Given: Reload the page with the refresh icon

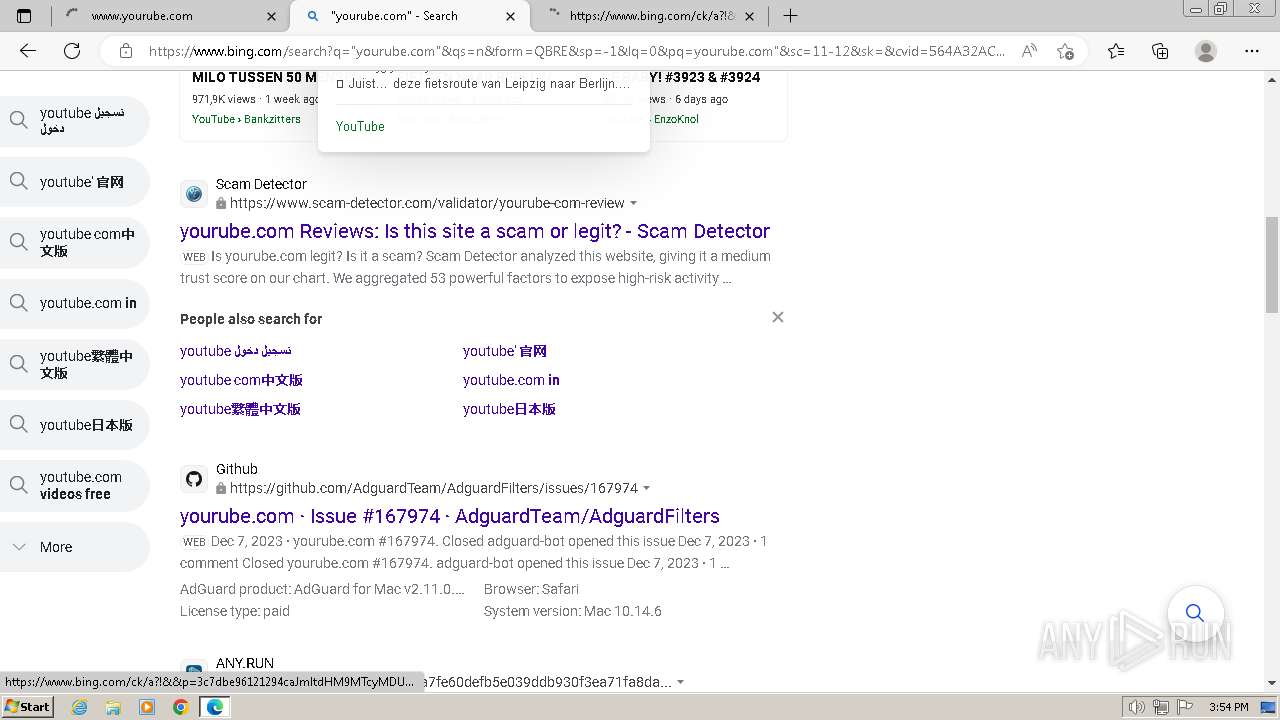Looking at the screenshot, I should tap(72, 51).
